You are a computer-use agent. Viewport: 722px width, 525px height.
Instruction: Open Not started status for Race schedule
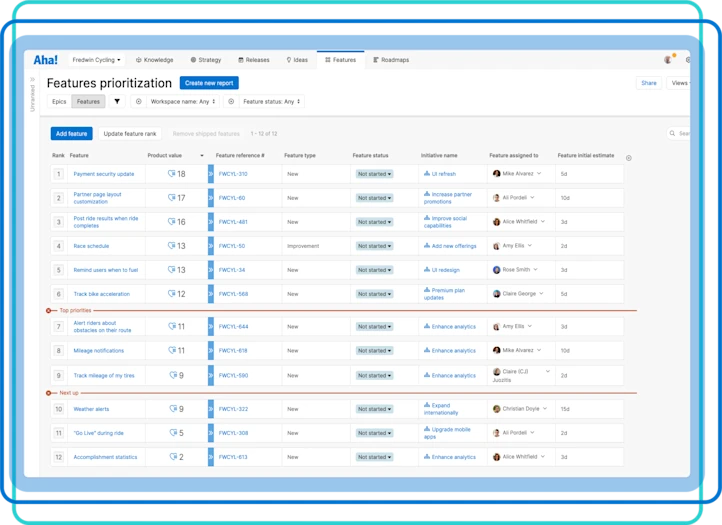(374, 246)
